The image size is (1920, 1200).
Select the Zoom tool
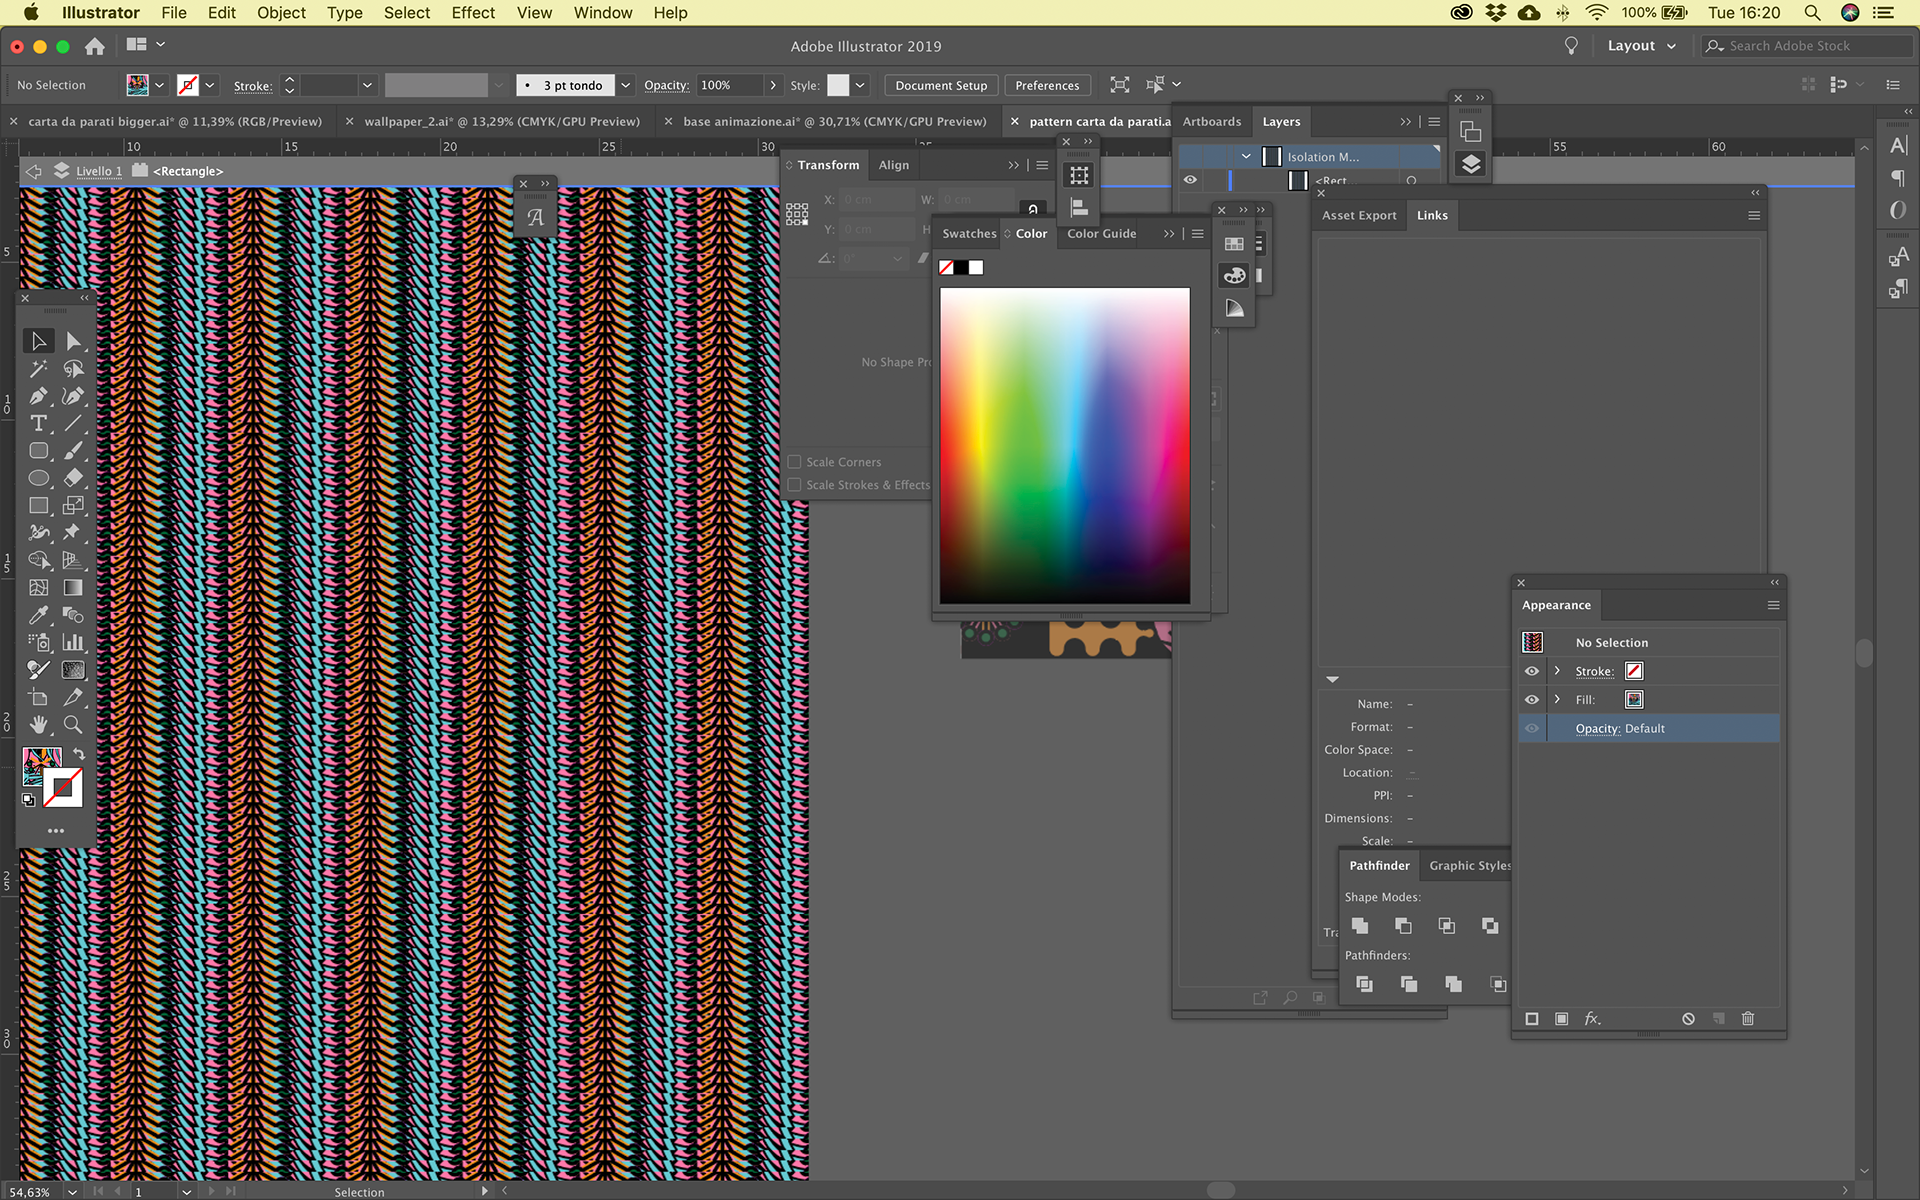click(73, 725)
